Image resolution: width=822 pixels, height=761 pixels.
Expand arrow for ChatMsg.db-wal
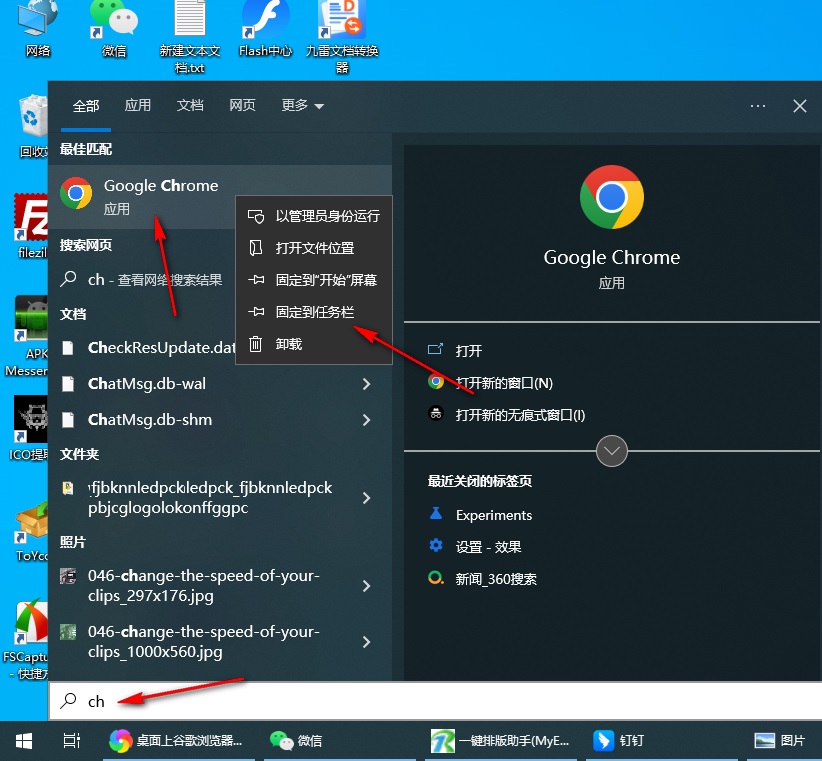coord(366,384)
